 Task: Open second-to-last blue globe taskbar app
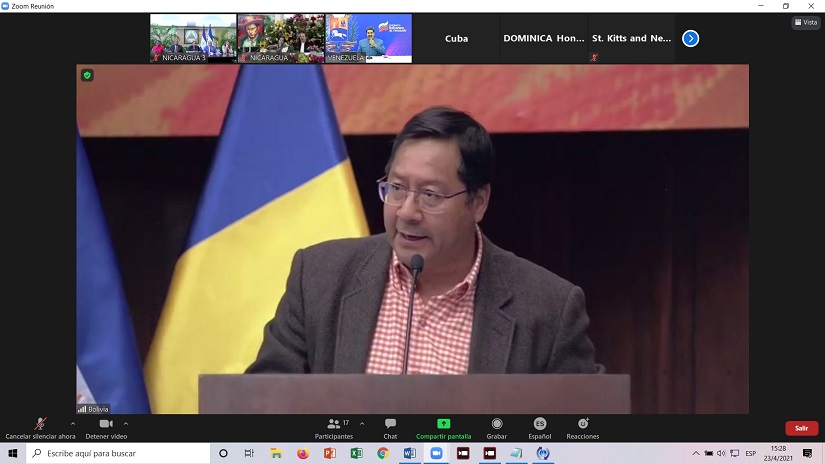[543, 453]
